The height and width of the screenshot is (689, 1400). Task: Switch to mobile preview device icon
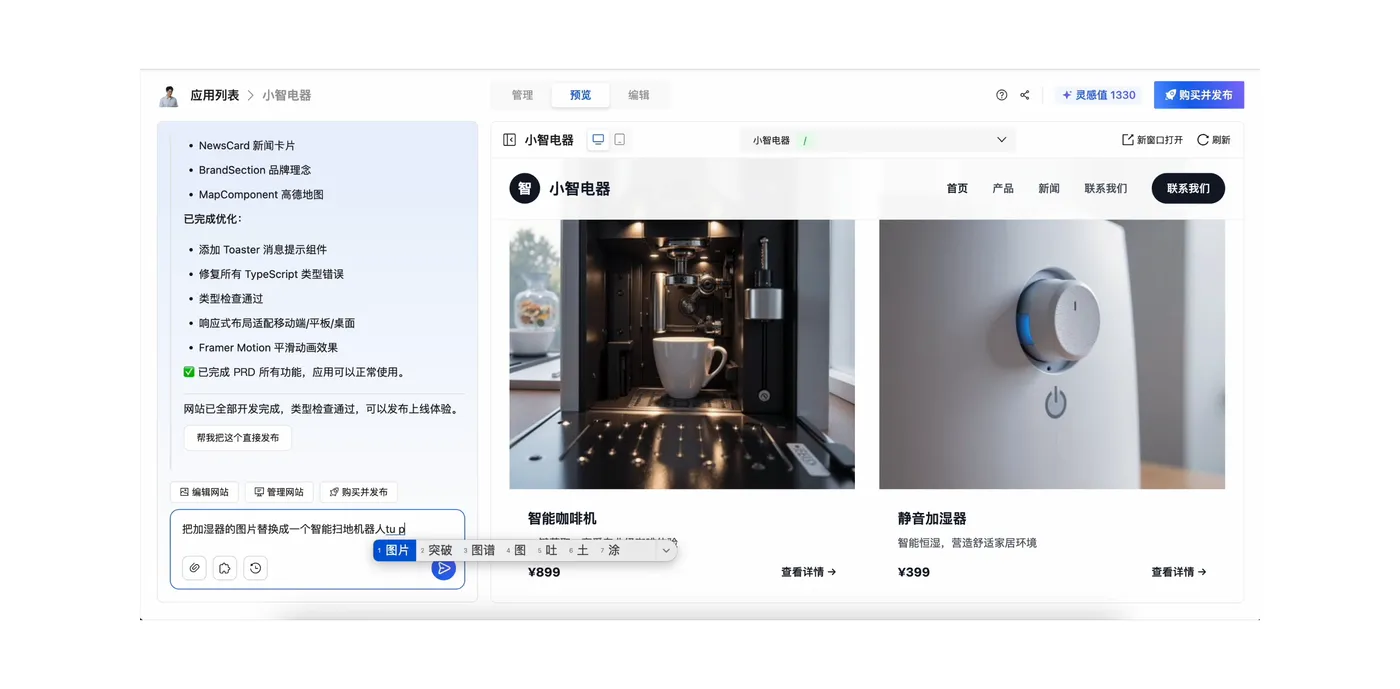pyautogui.click(x=620, y=140)
